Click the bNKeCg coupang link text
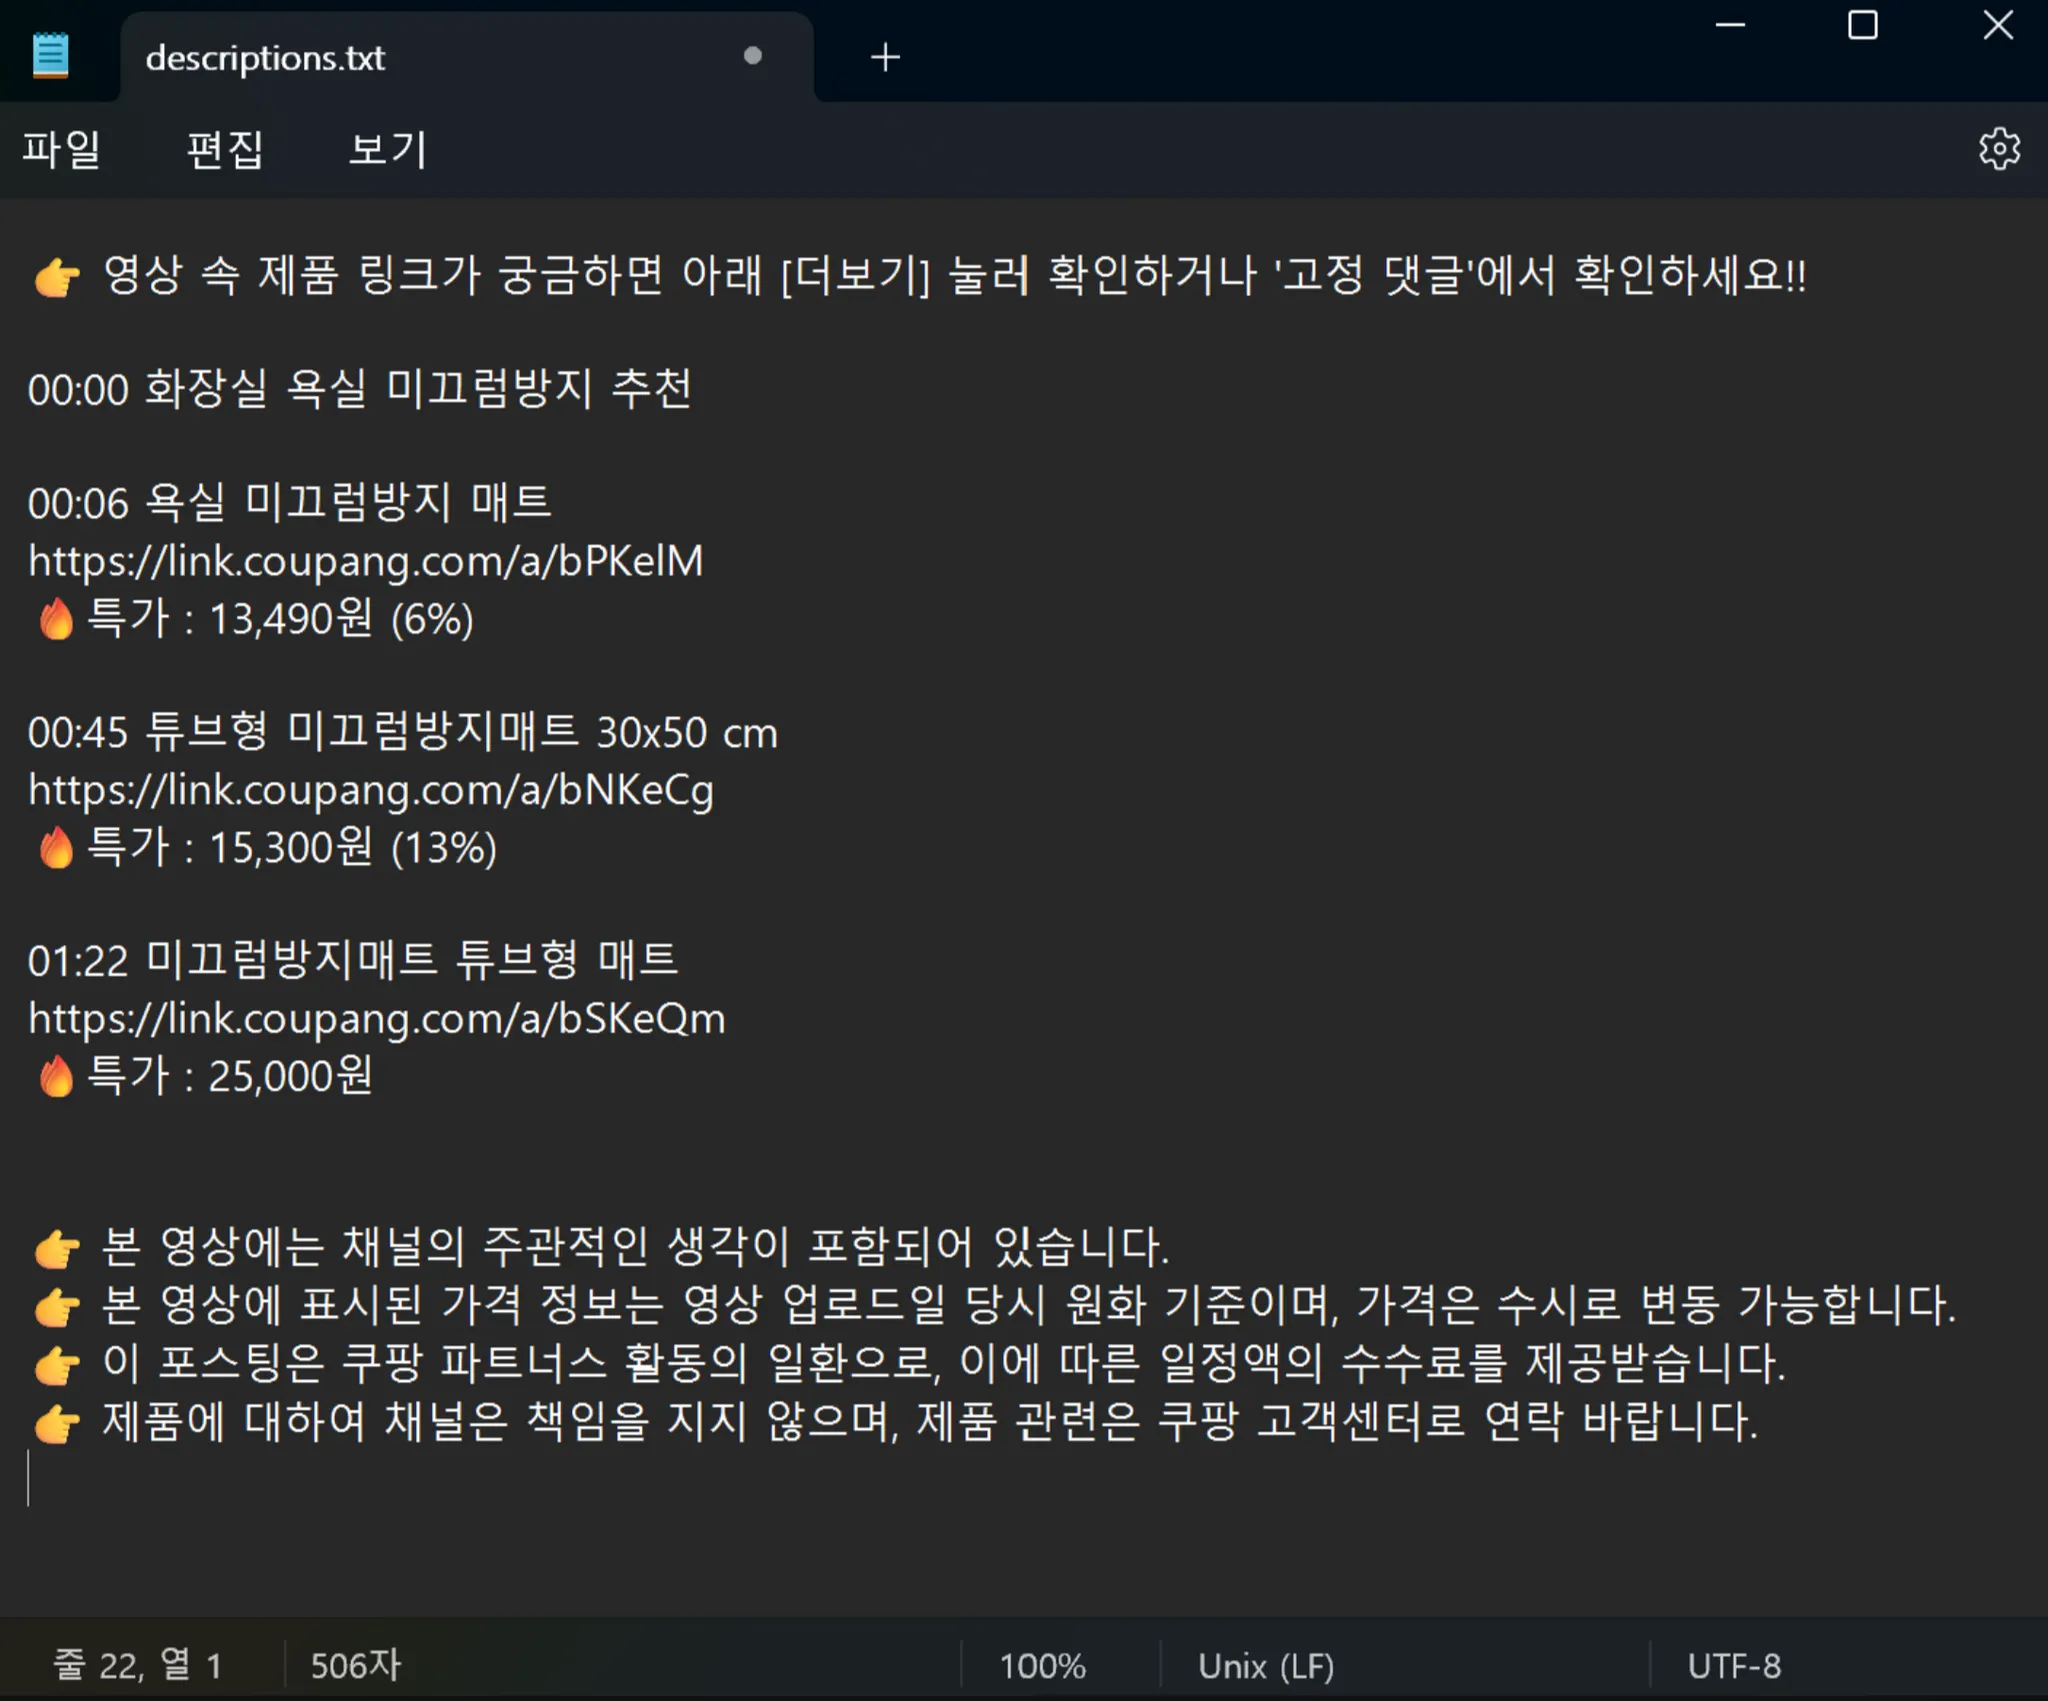Viewport: 2048px width, 1701px height. click(x=371, y=790)
